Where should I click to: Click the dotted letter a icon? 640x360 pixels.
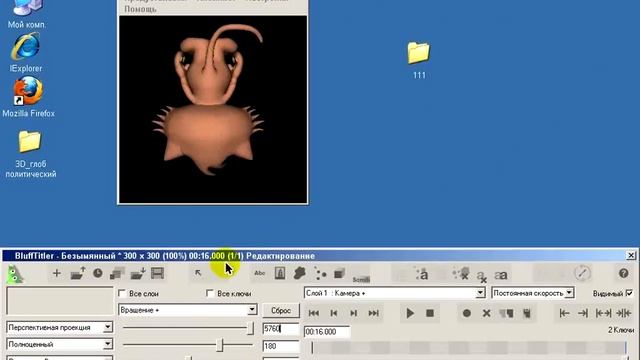(x=422, y=274)
